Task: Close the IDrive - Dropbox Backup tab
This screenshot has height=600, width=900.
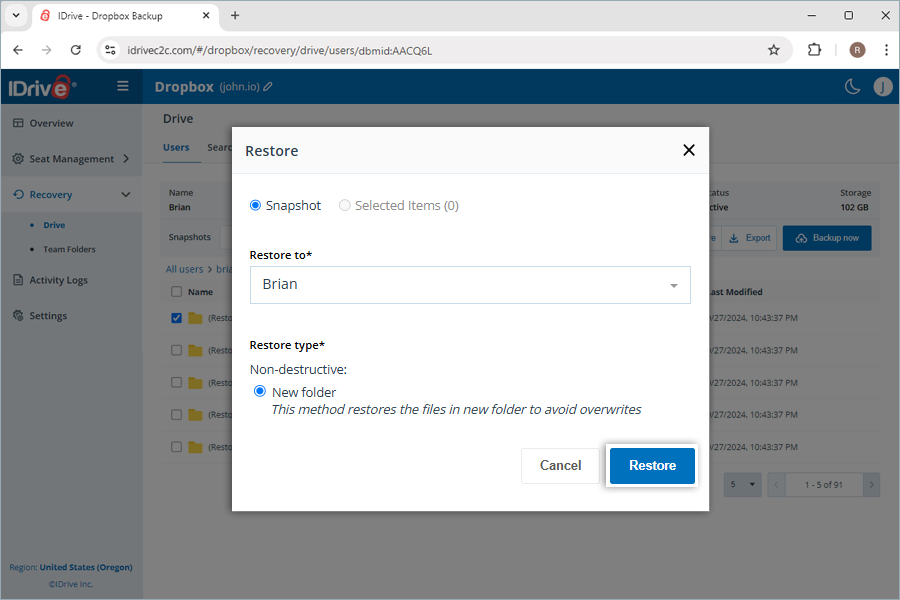Action: [206, 16]
